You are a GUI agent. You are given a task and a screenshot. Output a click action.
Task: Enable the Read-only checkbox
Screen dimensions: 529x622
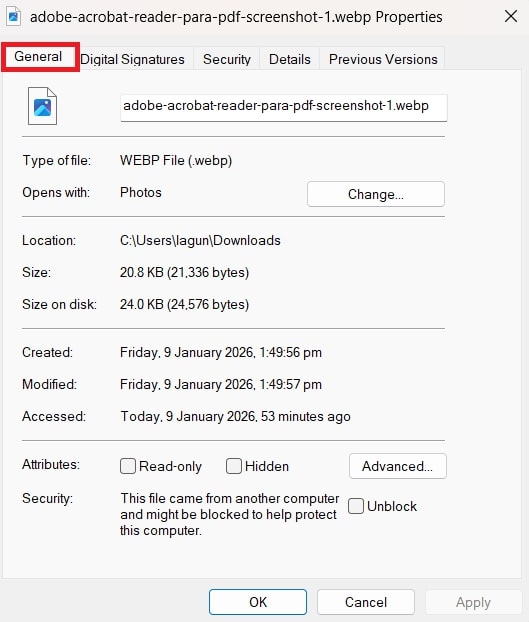click(128, 466)
